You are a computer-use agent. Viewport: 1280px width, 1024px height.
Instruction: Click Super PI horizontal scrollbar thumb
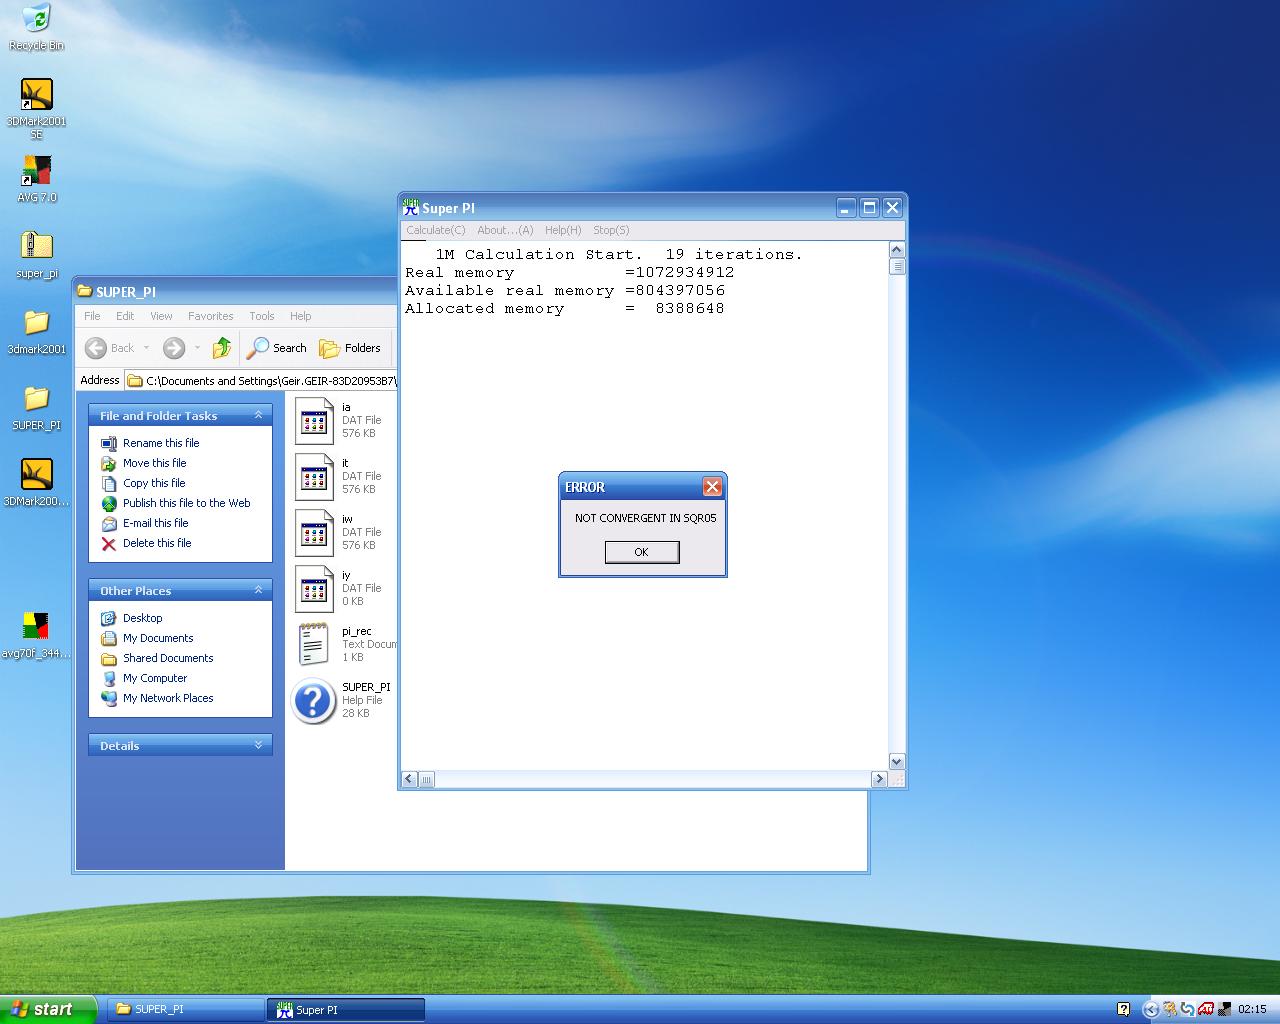[x=426, y=779]
